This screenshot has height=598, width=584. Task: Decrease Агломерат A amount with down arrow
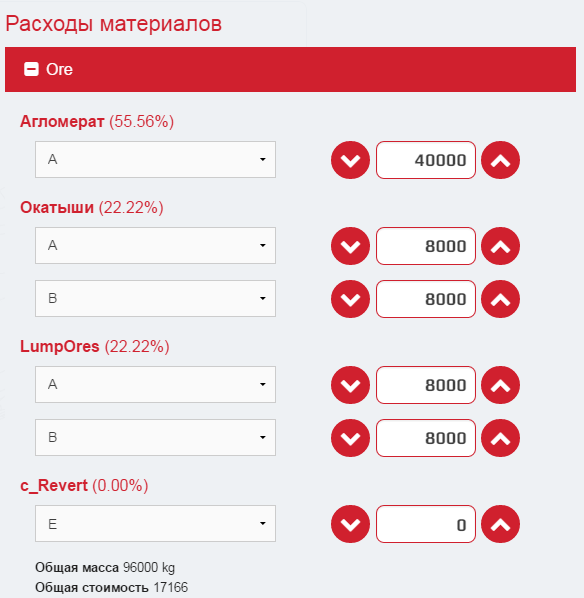pyautogui.click(x=350, y=160)
